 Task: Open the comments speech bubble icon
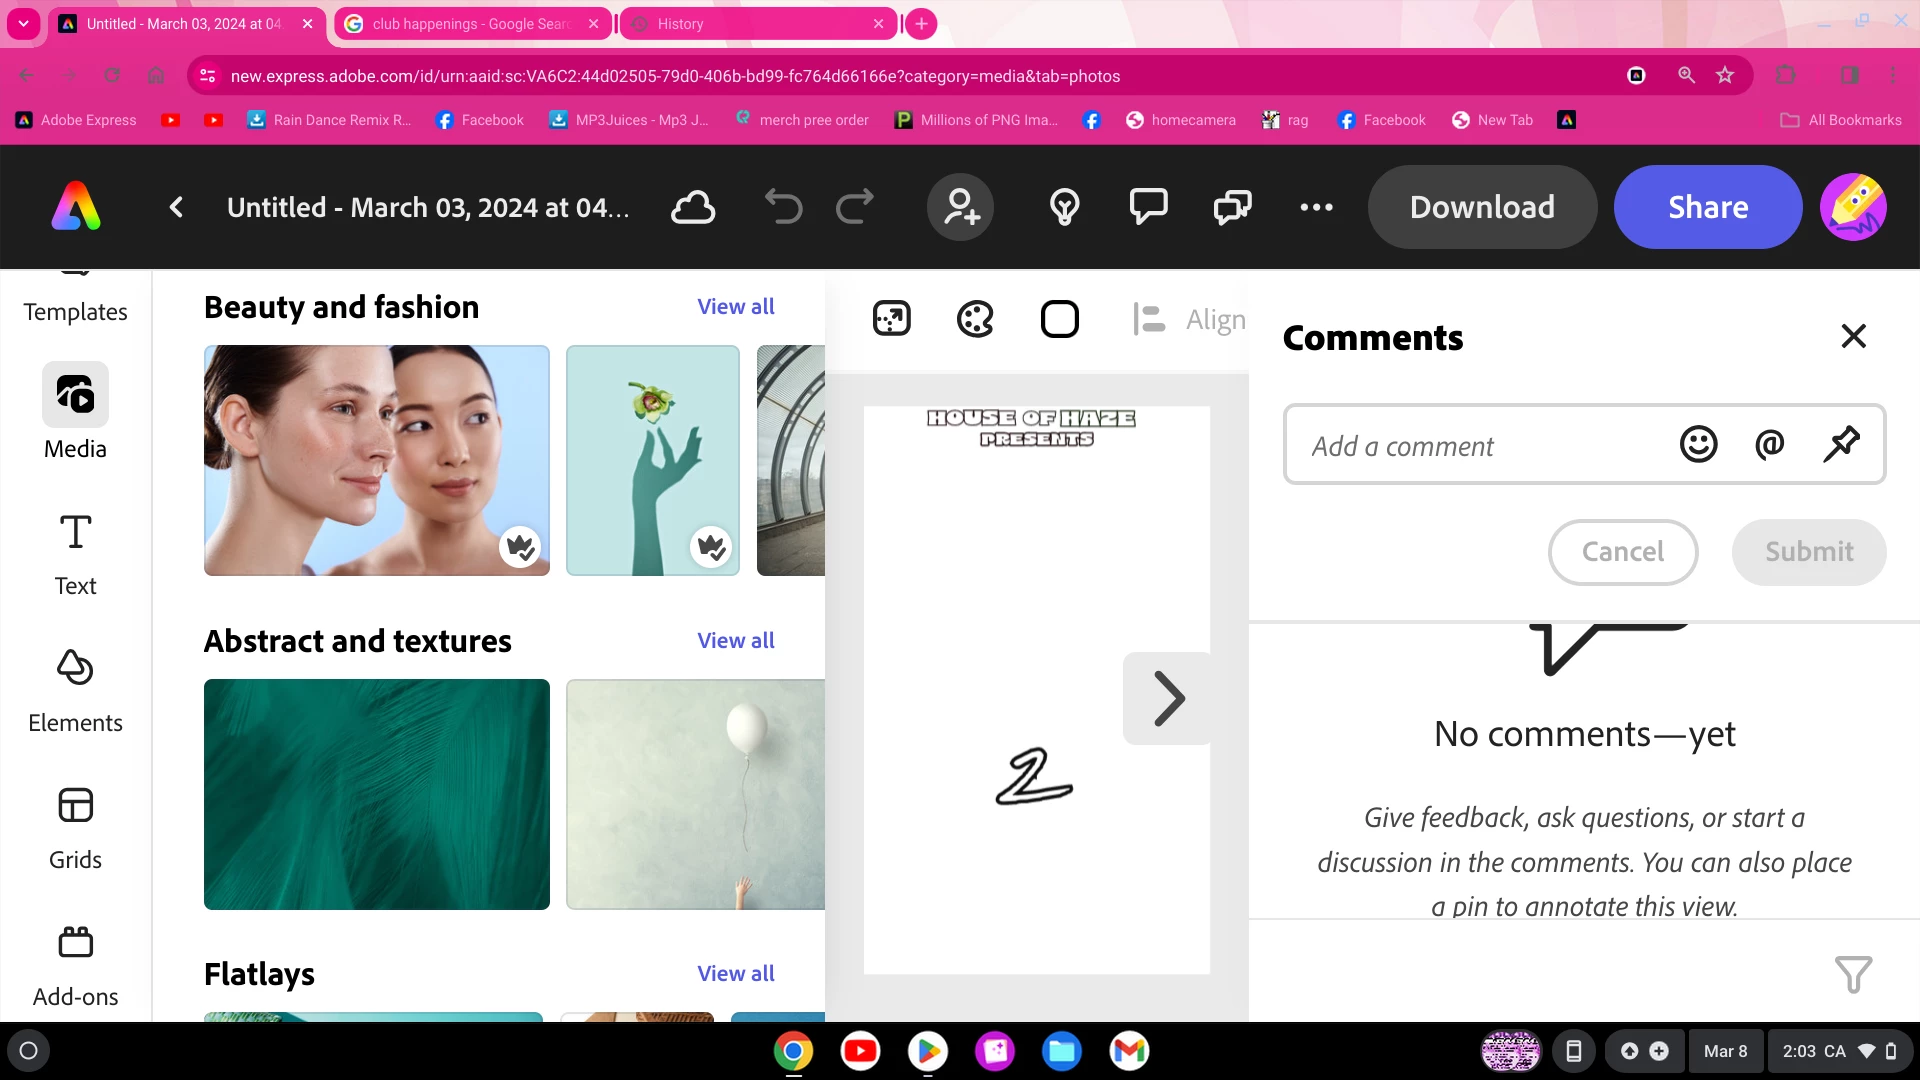click(x=1148, y=207)
